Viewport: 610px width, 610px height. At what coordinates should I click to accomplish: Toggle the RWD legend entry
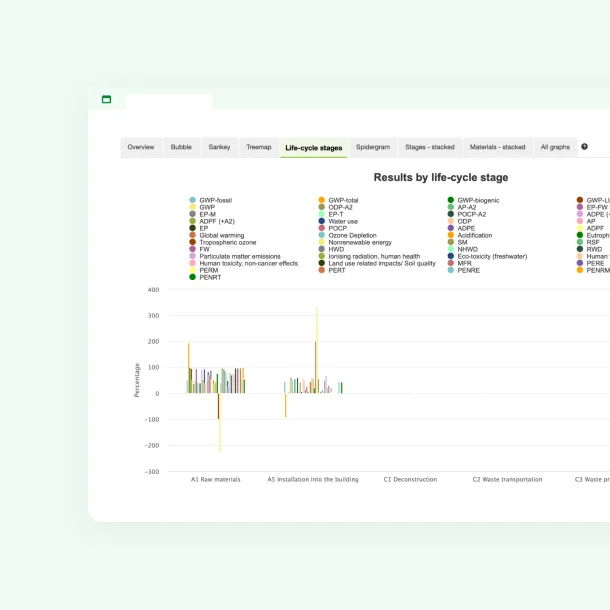(589, 249)
